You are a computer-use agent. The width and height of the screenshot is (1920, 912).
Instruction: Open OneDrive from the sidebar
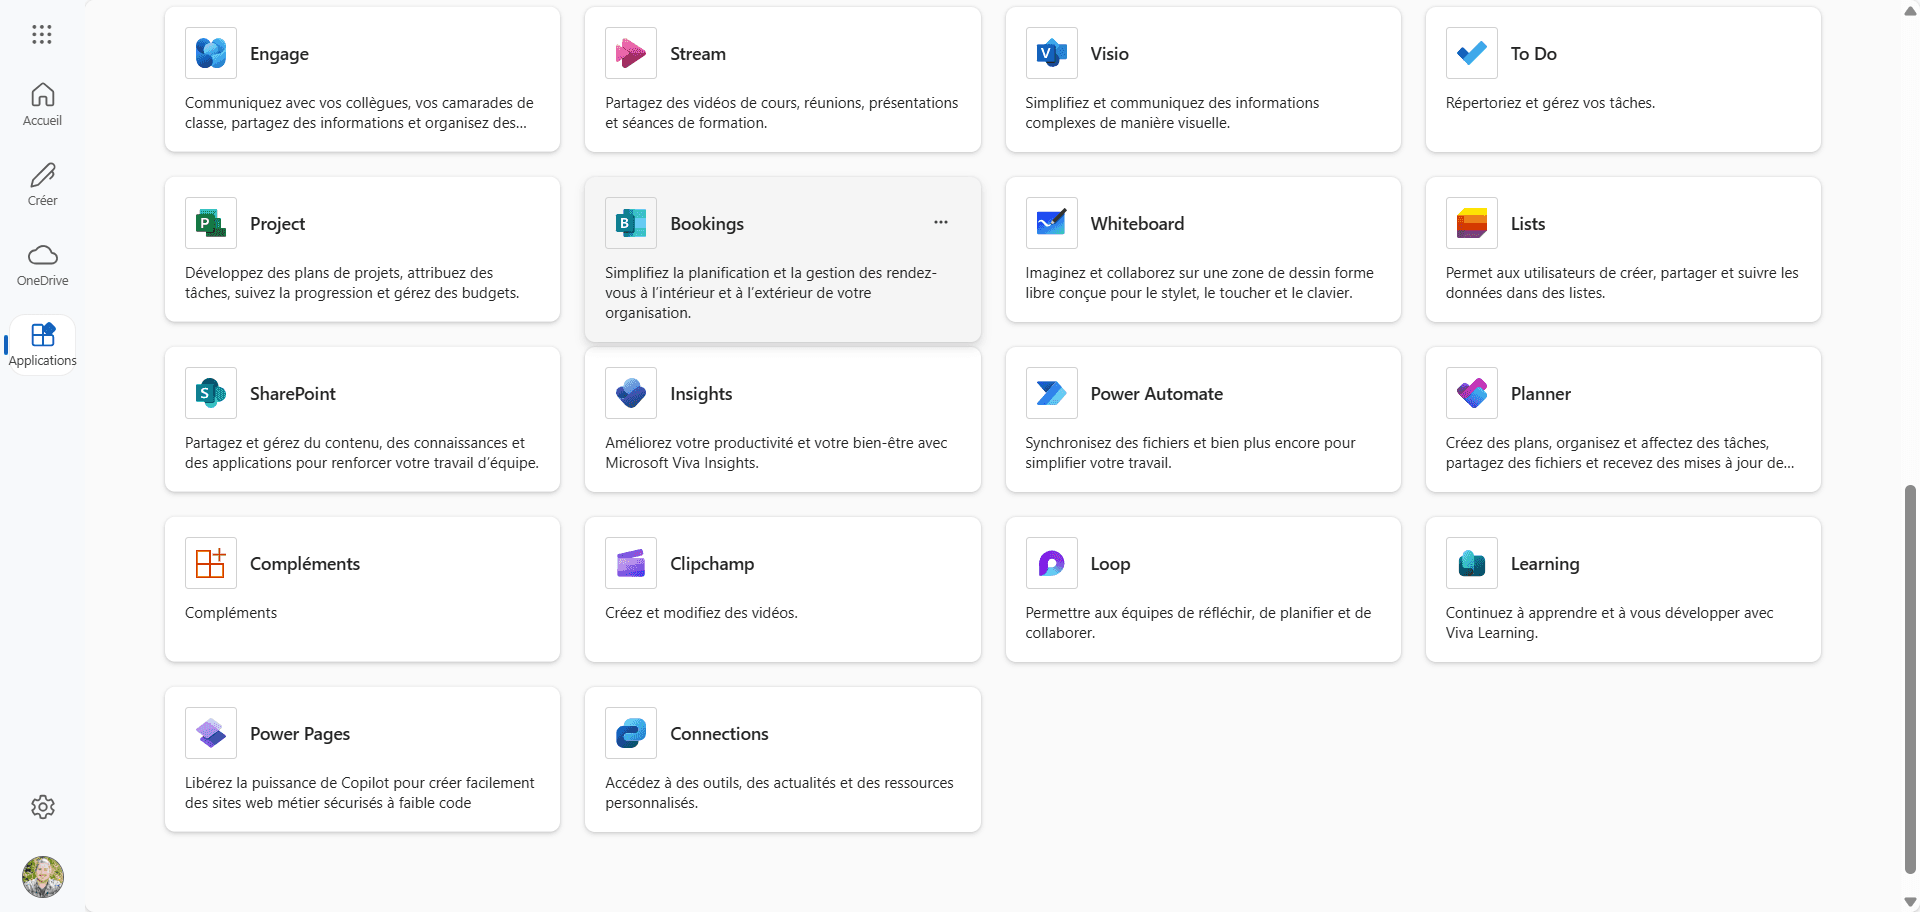point(42,265)
